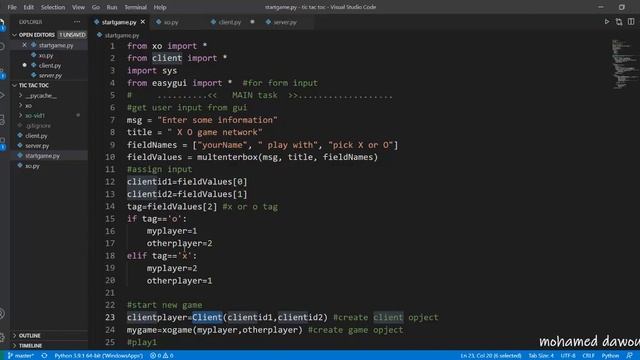This screenshot has height=360, width=640.
Task: Change CRLF end of line sequence
Action: coord(588,356)
